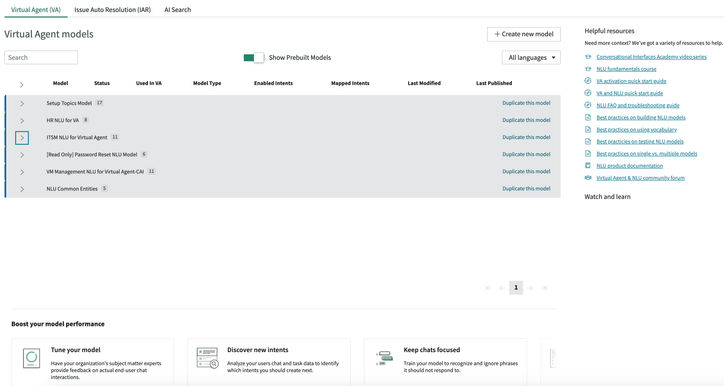Click the Model column header
The image size is (724, 386).
60,83
